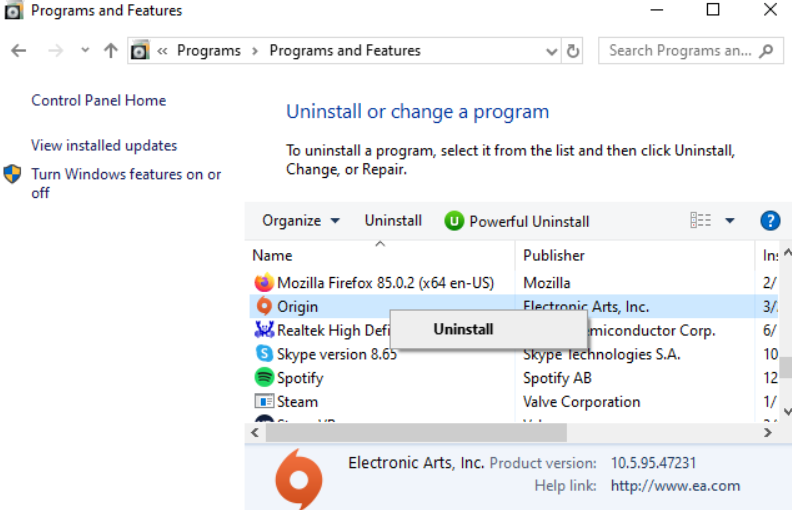Click Uninstall in the toolbar

coord(393,221)
